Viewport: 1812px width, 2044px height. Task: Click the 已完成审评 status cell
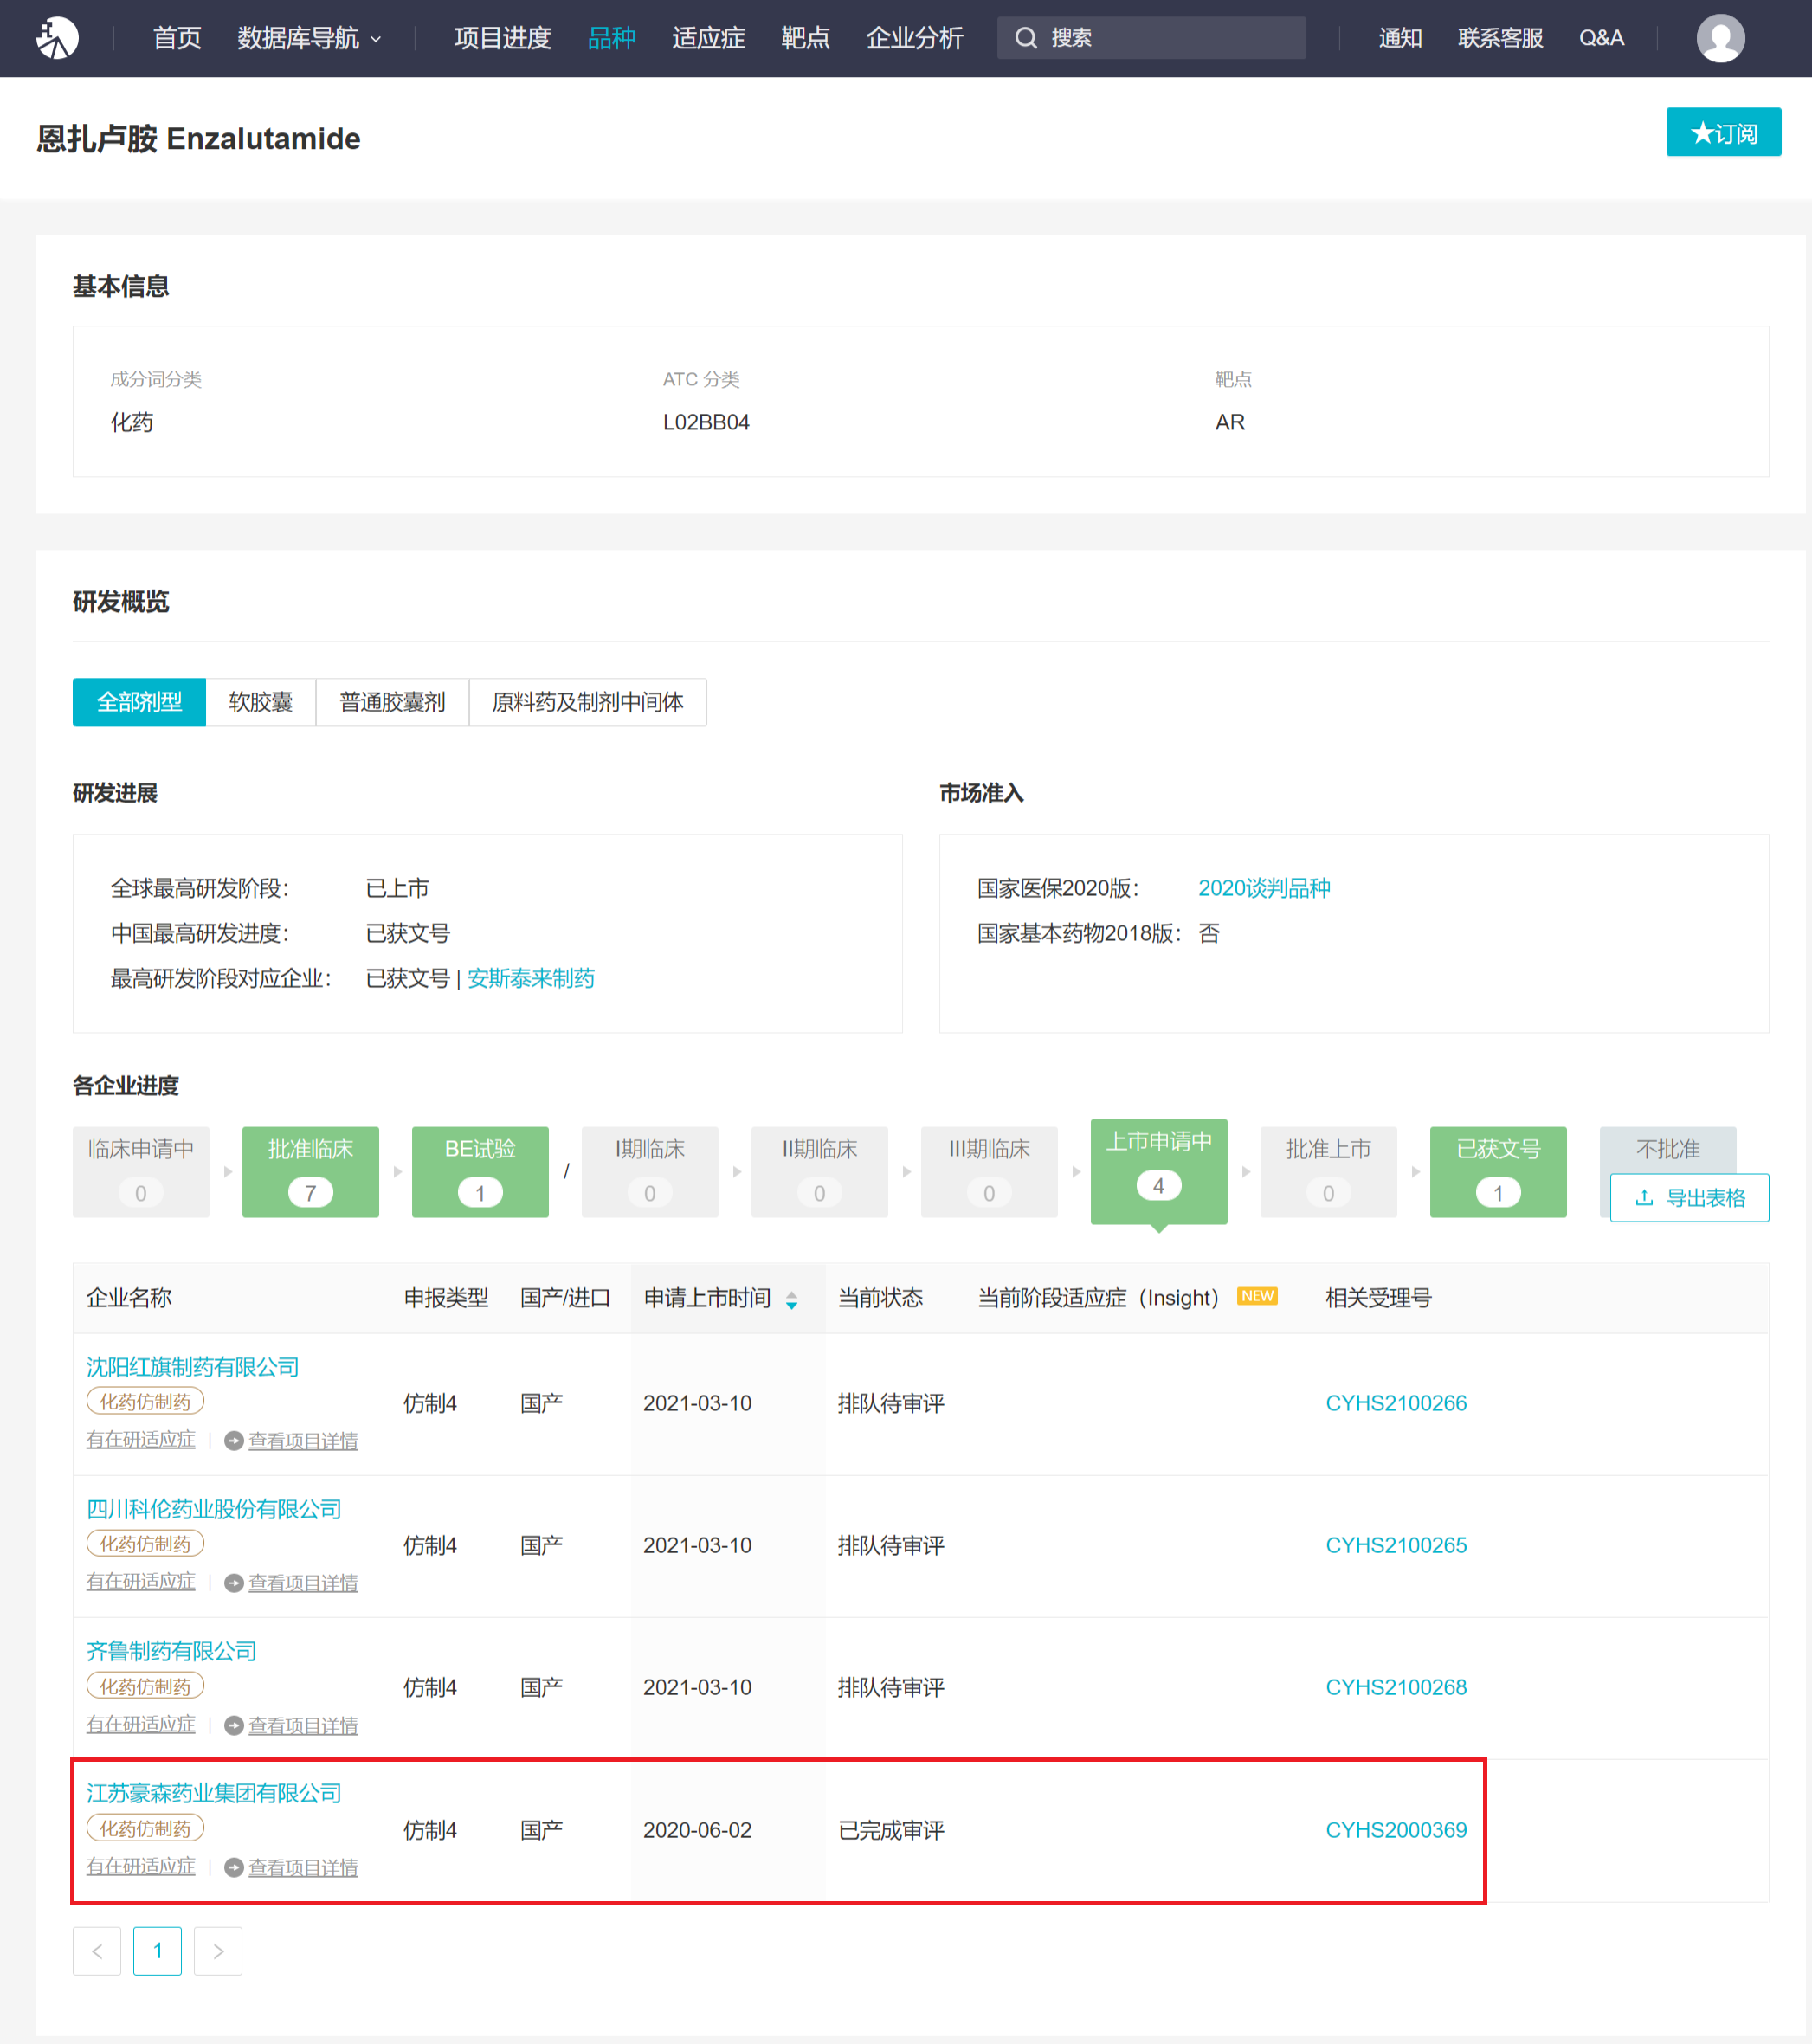point(891,1830)
